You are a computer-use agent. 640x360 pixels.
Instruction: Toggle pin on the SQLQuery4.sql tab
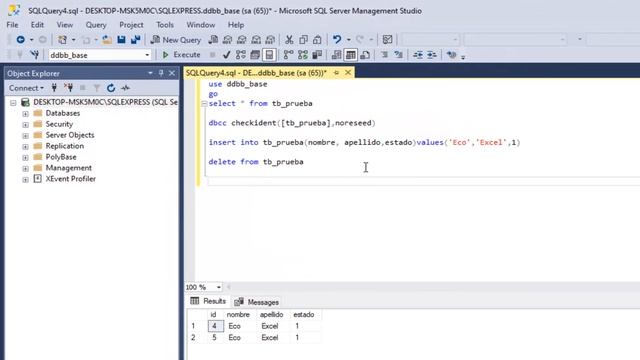pyautogui.click(x=336, y=73)
